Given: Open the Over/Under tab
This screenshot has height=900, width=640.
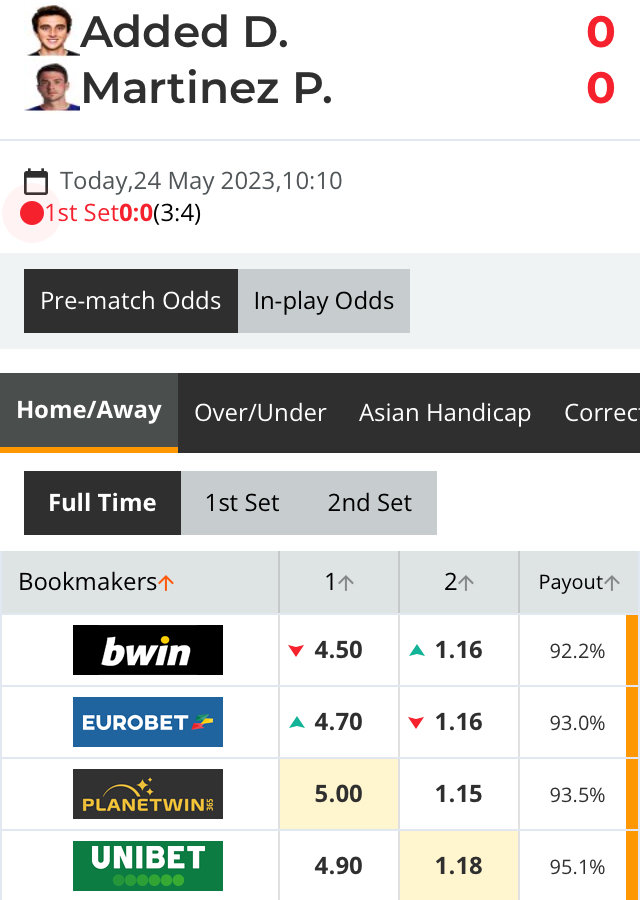Looking at the screenshot, I should [x=260, y=413].
